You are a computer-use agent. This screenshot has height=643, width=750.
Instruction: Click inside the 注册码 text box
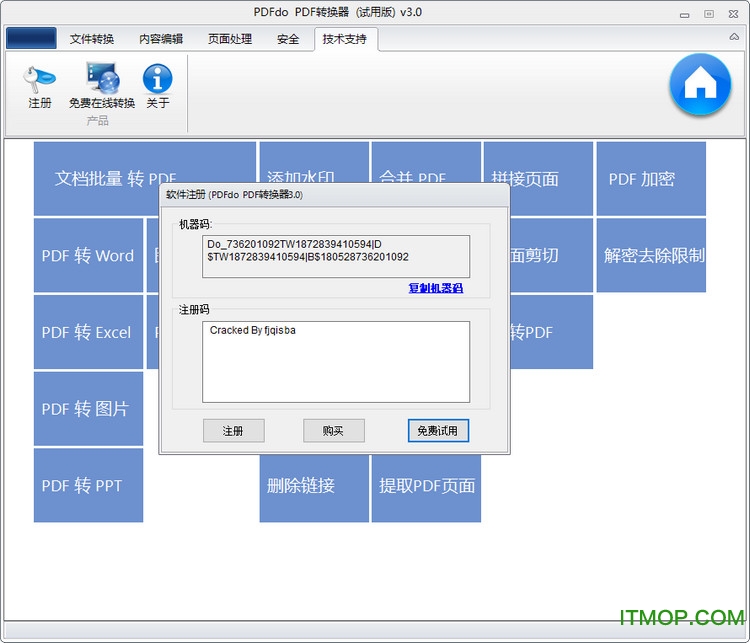(x=336, y=362)
